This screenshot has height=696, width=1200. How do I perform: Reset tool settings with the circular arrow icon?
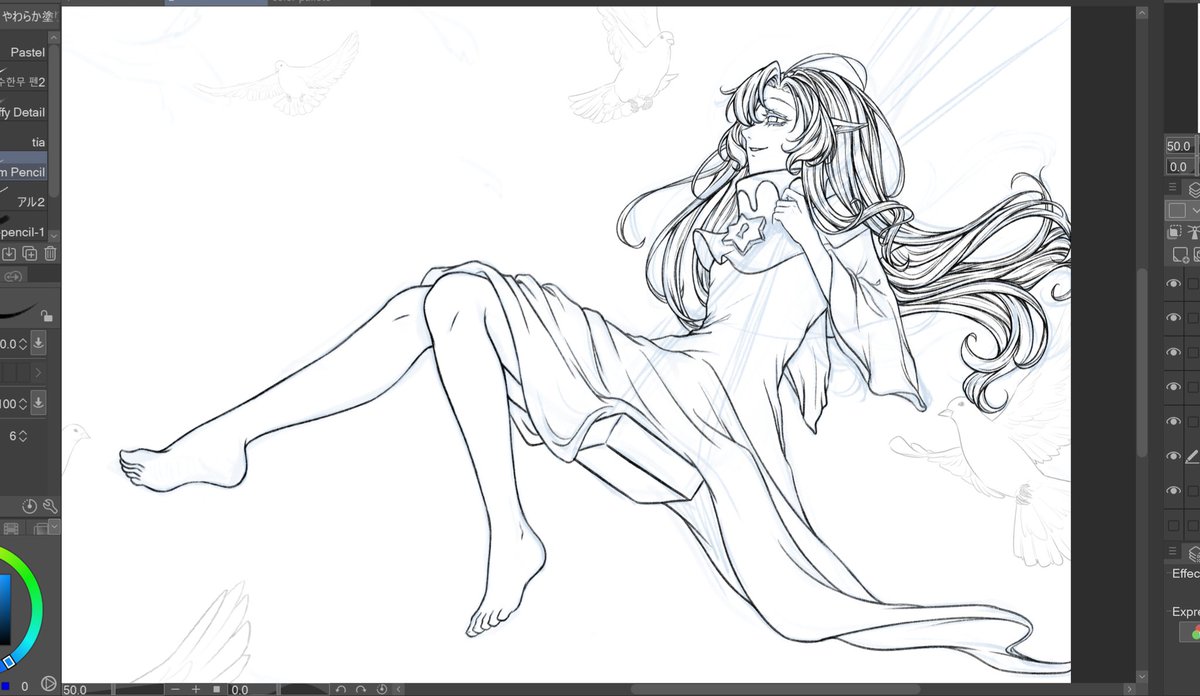click(x=29, y=507)
